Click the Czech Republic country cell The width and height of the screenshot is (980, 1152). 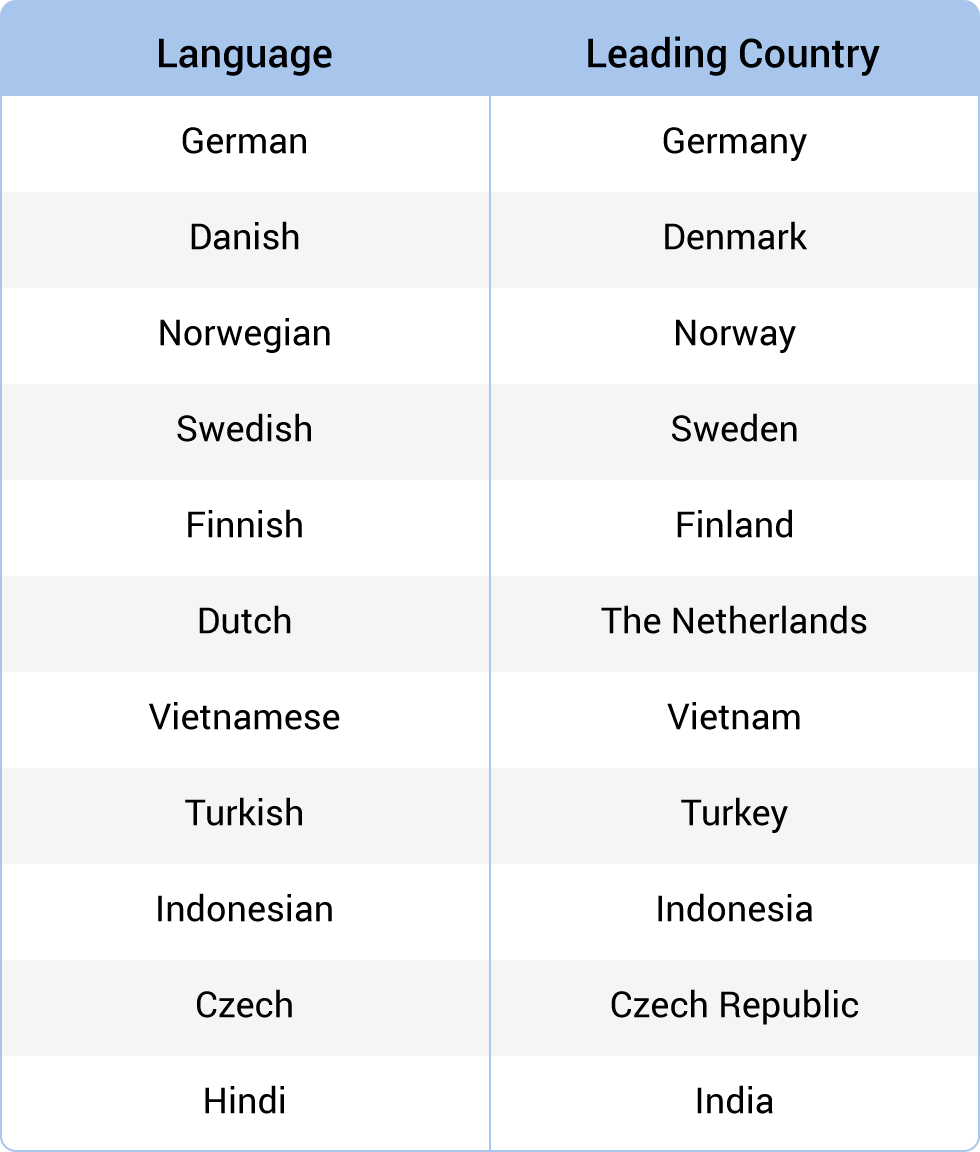click(x=734, y=1005)
